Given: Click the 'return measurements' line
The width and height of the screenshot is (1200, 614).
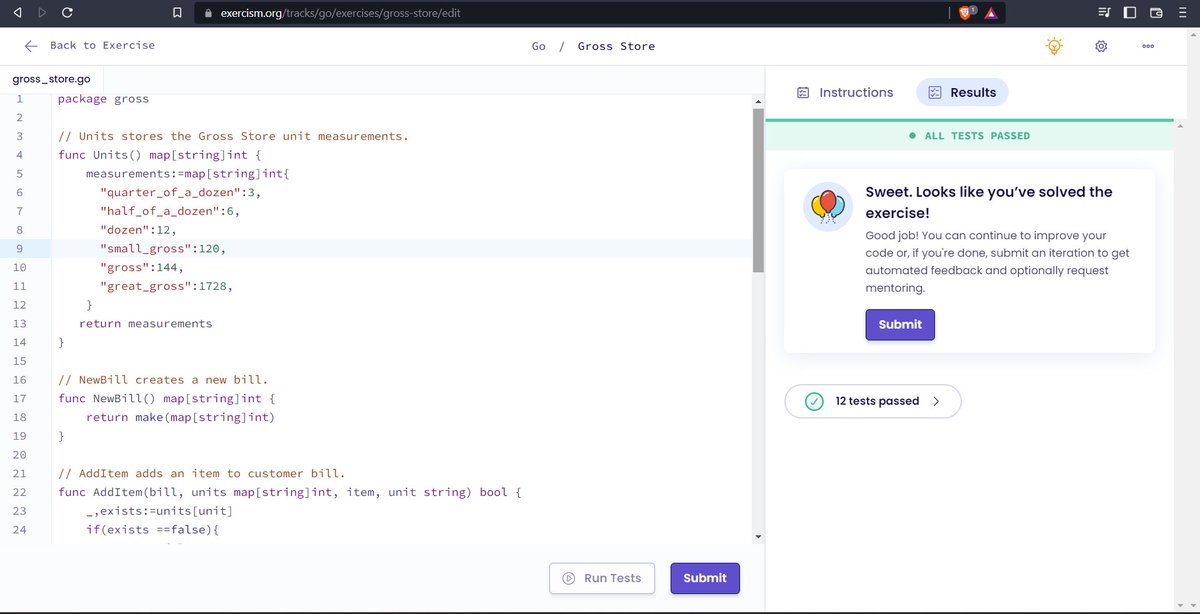Looking at the screenshot, I should (x=146, y=324).
